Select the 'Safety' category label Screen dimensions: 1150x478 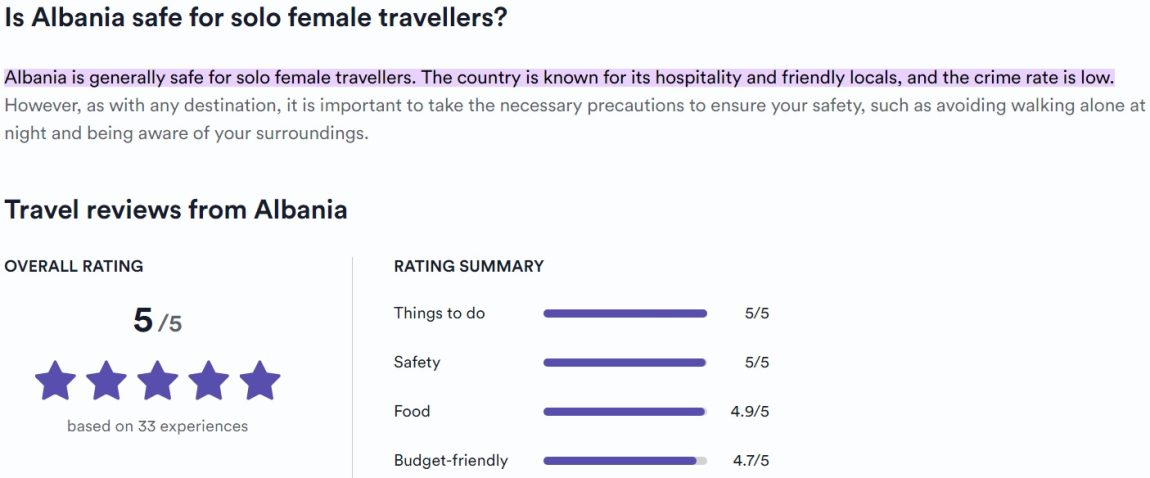417,362
